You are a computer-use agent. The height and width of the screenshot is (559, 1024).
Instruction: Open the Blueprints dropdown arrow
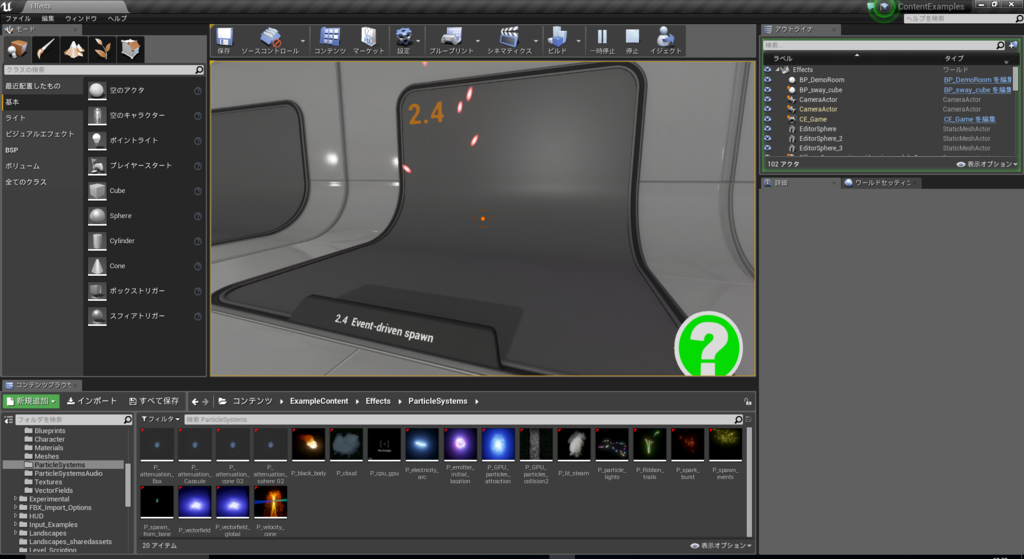pos(478,41)
